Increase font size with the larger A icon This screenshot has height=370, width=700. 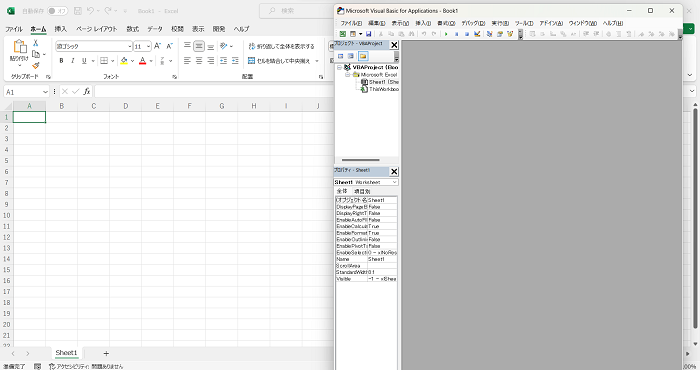tap(157, 46)
